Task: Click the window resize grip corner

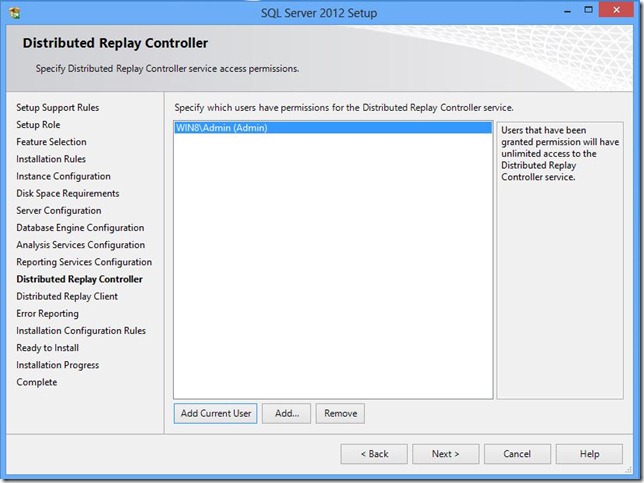Action: pyautogui.click(x=628, y=470)
